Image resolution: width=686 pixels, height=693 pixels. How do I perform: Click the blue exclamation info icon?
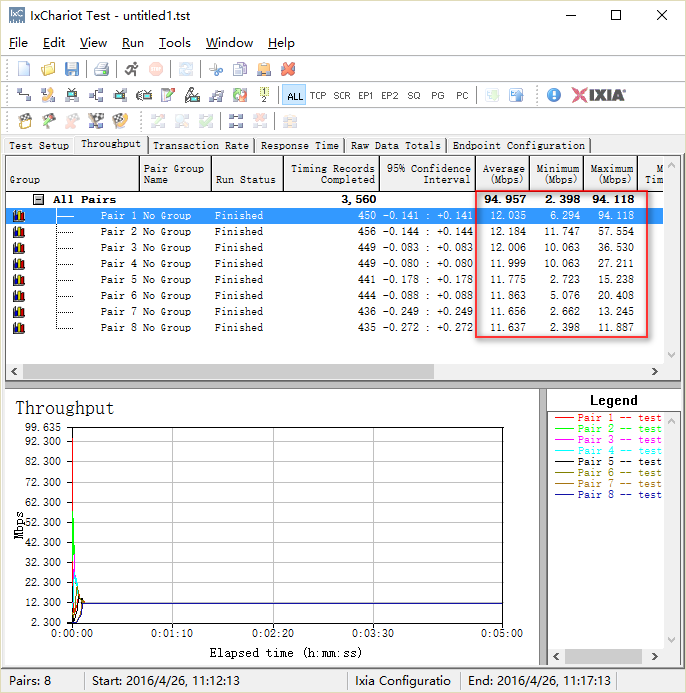pyautogui.click(x=553, y=95)
